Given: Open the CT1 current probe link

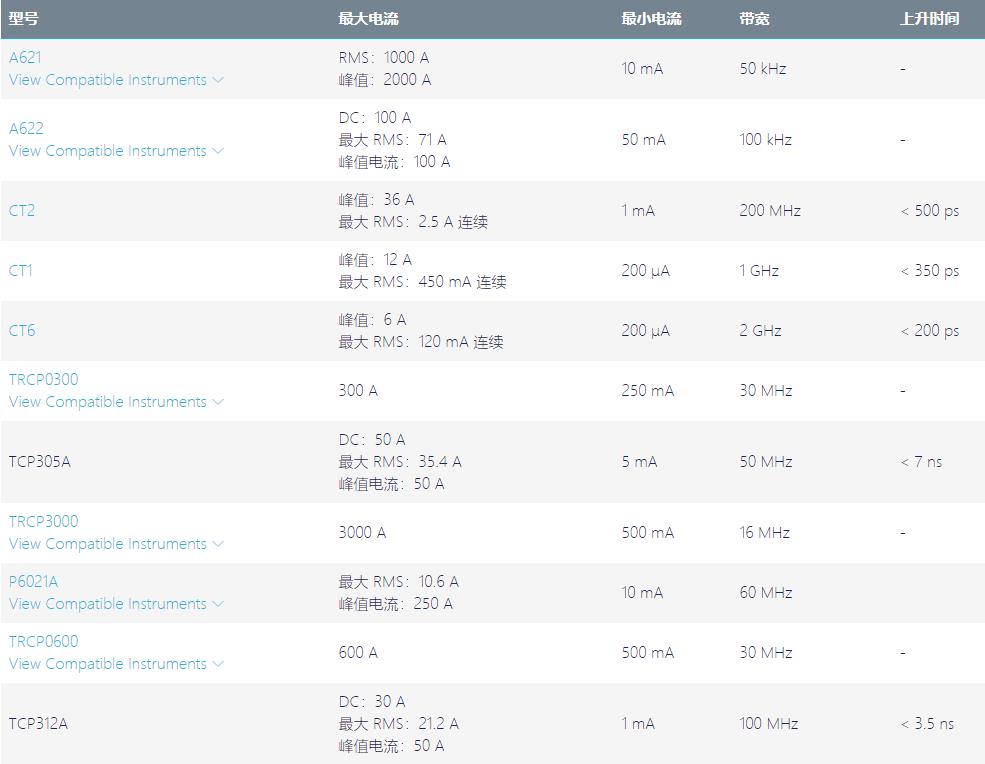Looking at the screenshot, I should pos(21,271).
